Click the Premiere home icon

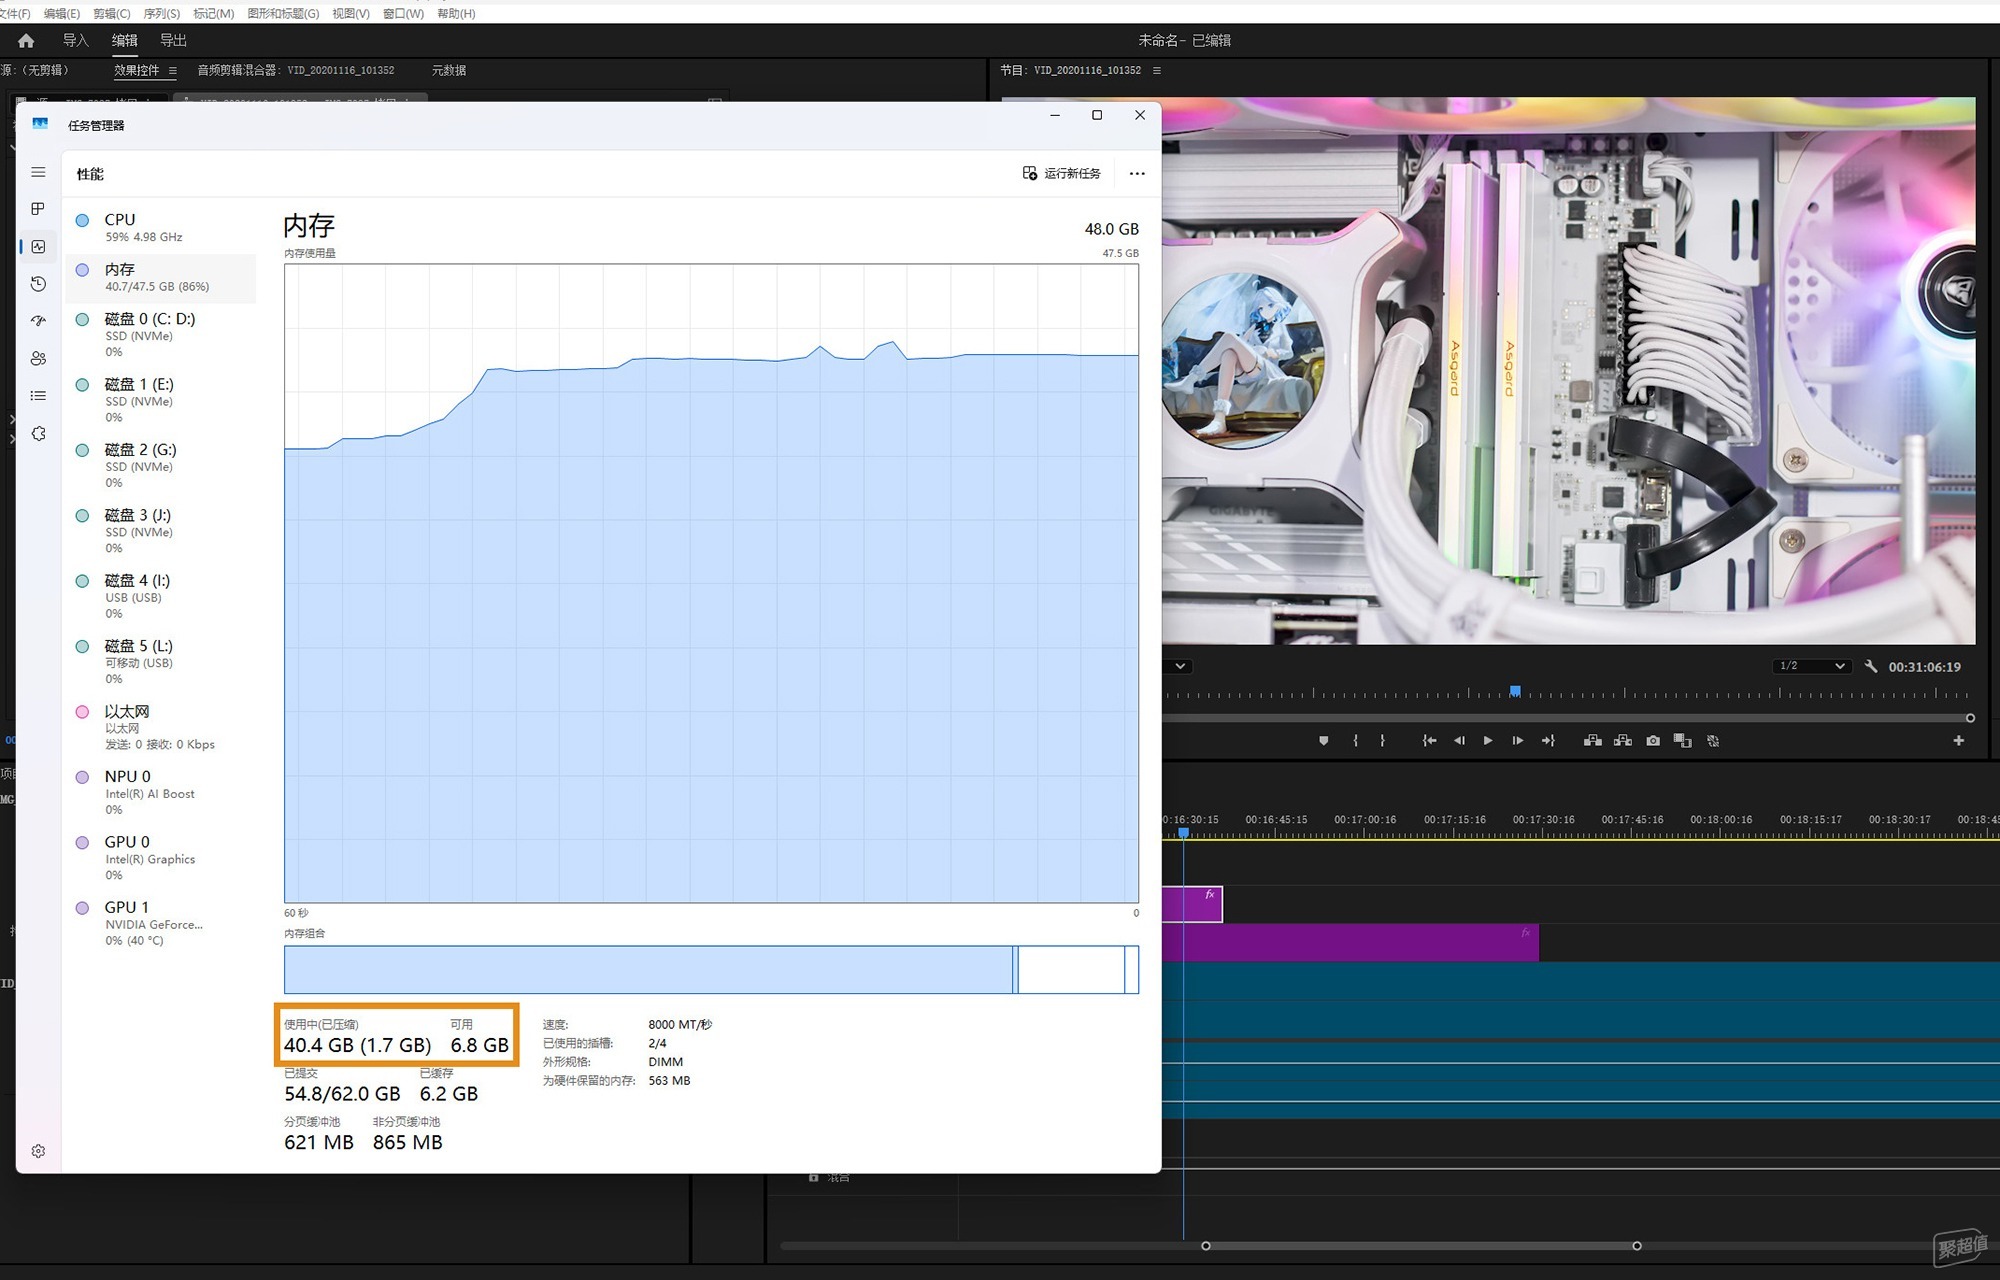(26, 40)
